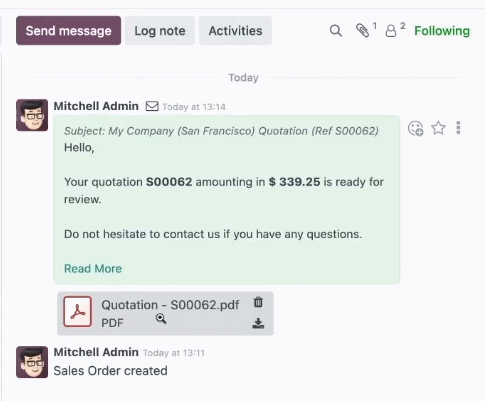Open the Activities tab

(x=235, y=31)
